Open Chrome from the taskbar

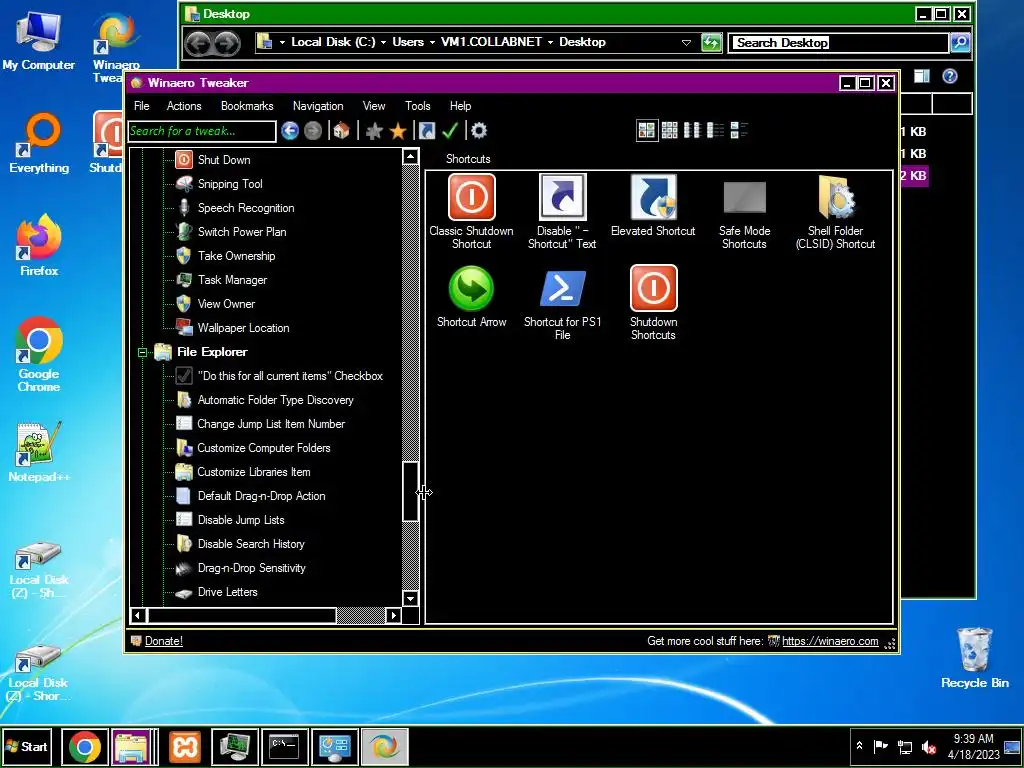(x=85, y=746)
